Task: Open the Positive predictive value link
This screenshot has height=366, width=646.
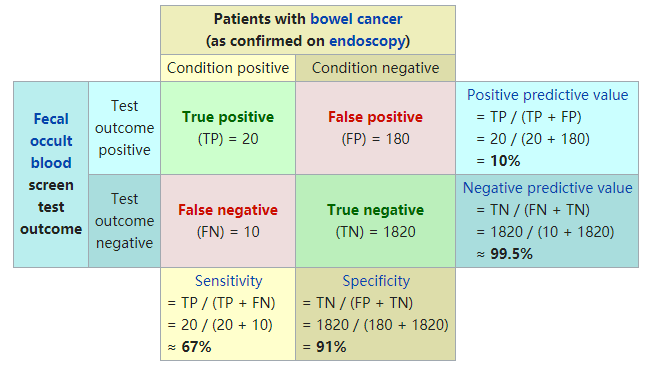Action: point(548,95)
